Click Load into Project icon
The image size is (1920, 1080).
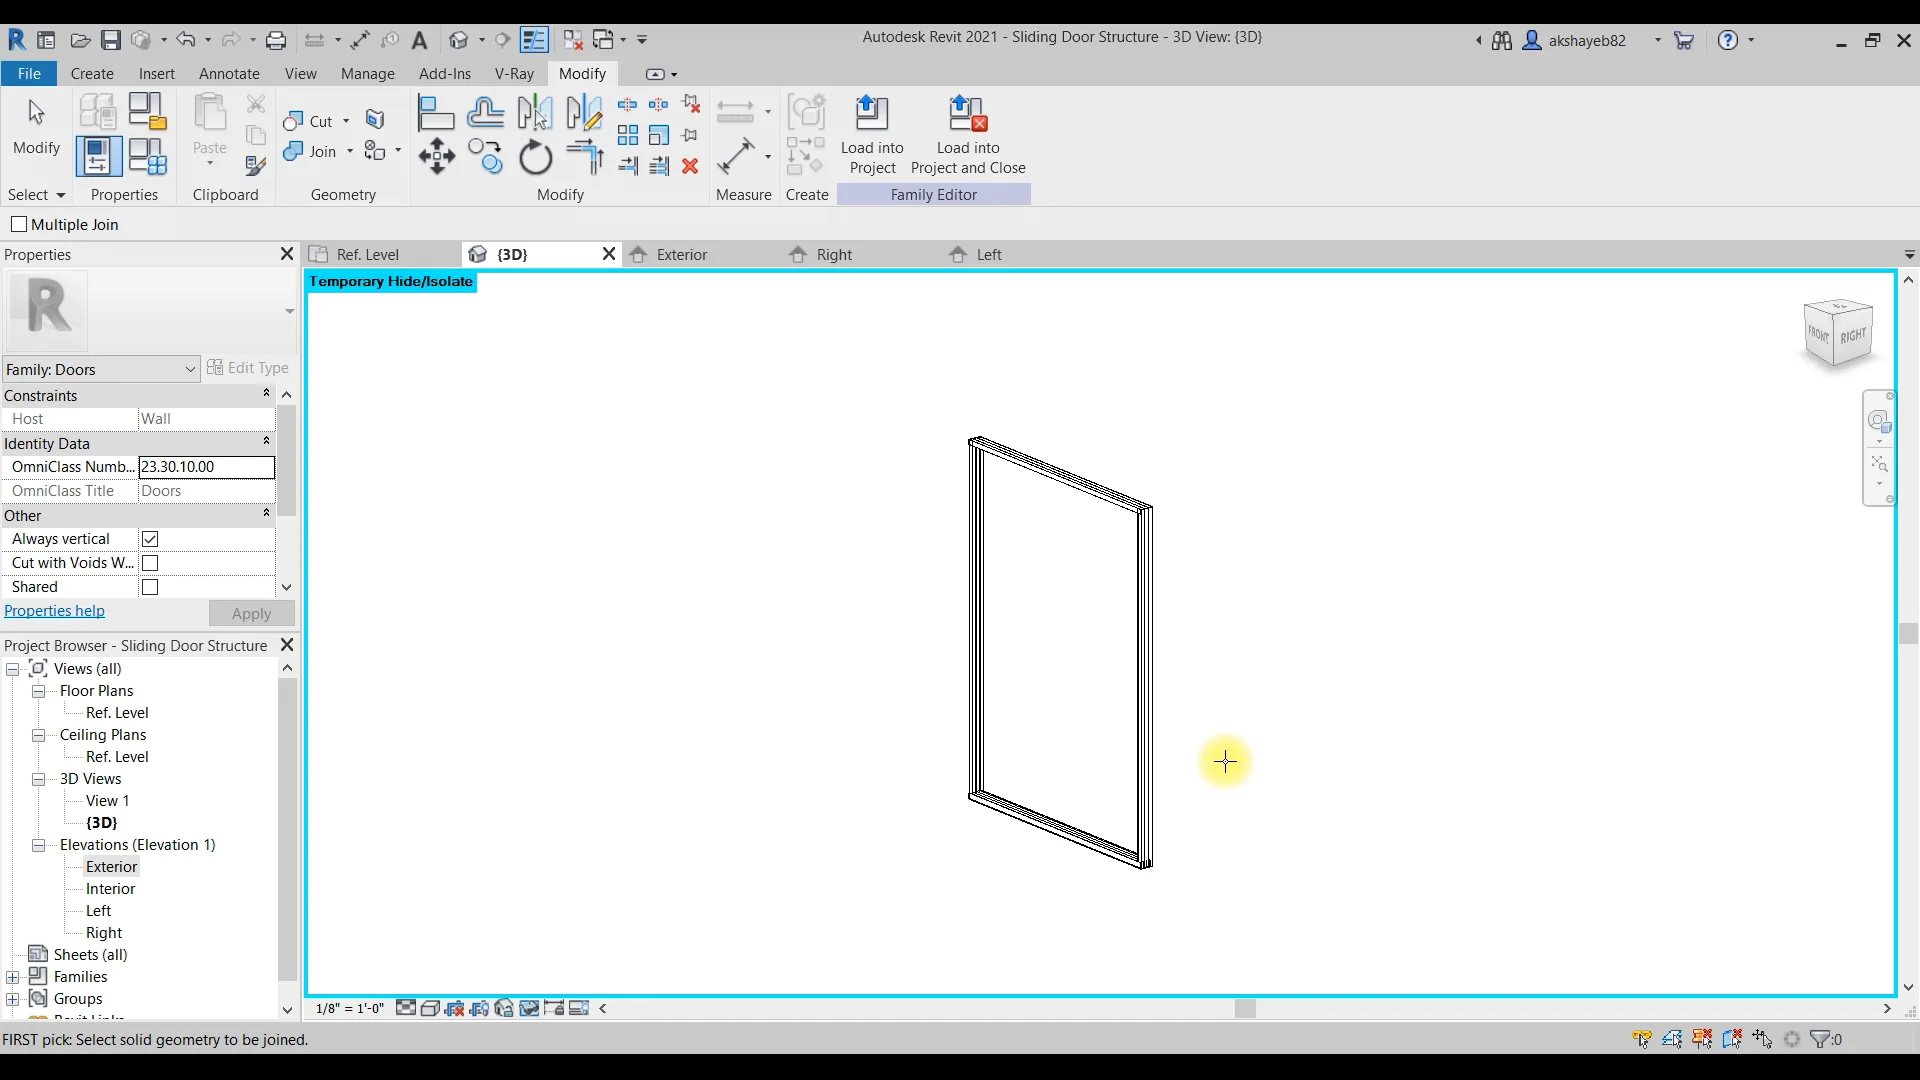(x=872, y=135)
